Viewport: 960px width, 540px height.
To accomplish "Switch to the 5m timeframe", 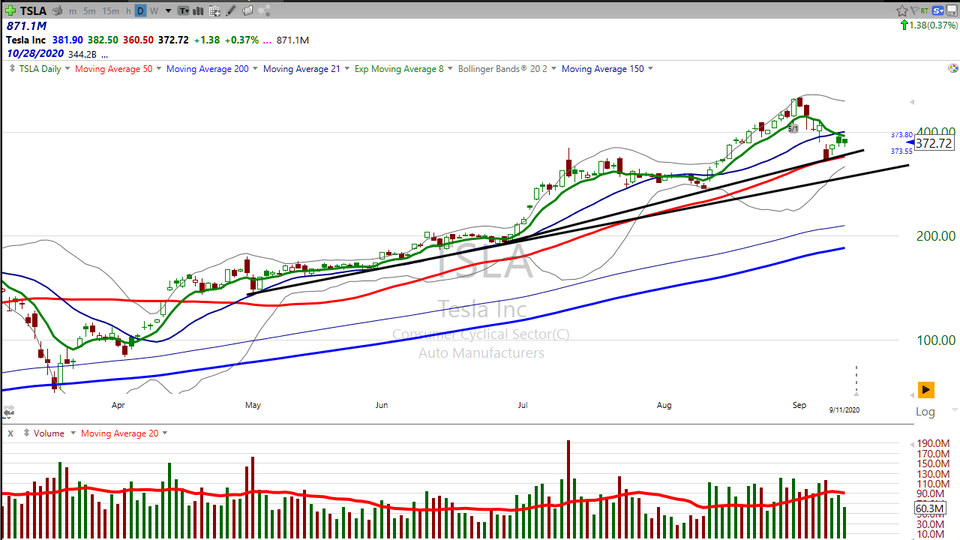I will [x=89, y=11].
